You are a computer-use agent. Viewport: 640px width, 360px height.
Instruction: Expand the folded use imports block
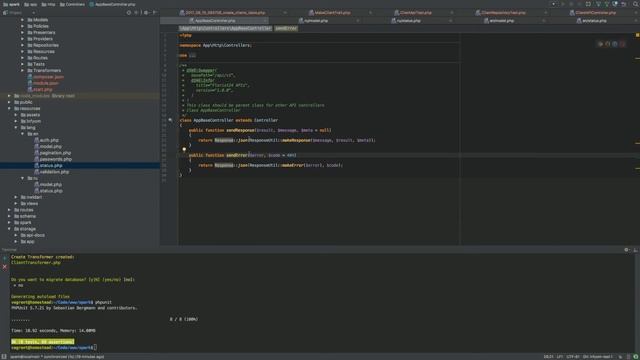[x=192, y=56]
